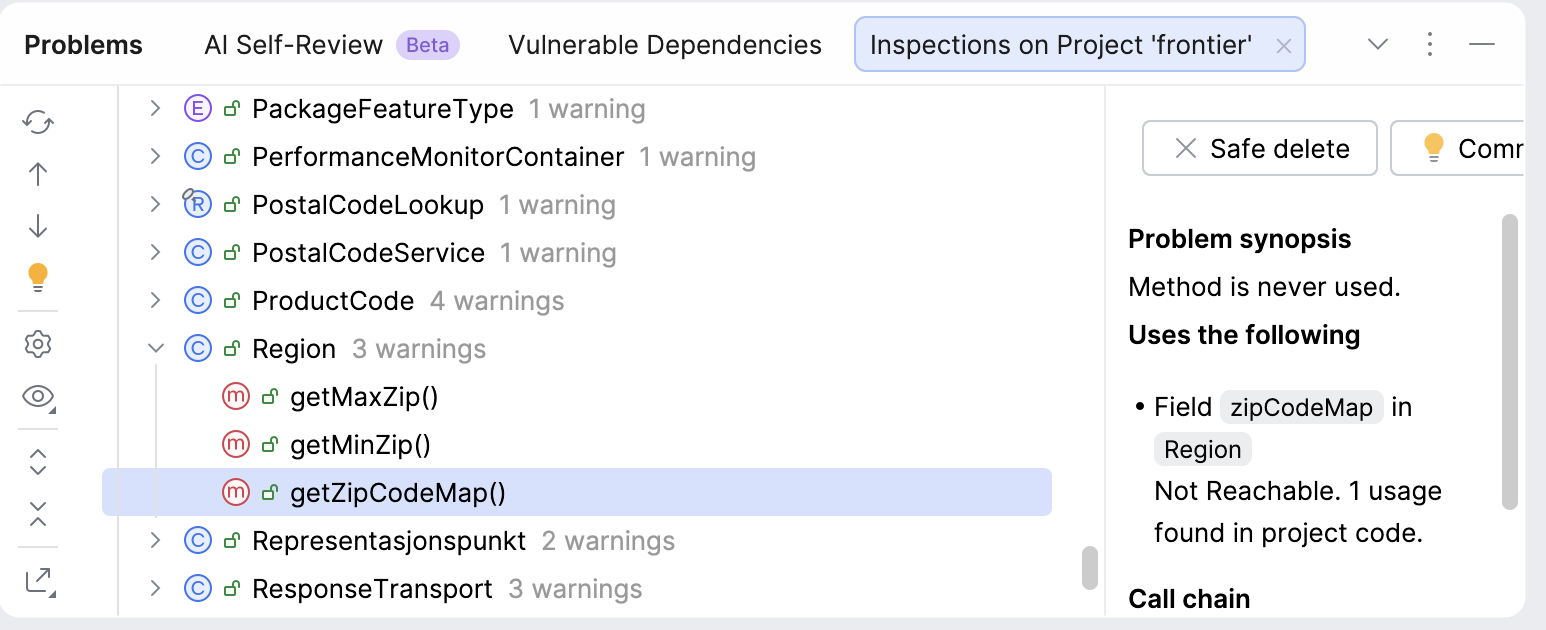Click the tree vertical scrollbar thumb
The height and width of the screenshot is (630, 1546).
[x=1090, y=567]
